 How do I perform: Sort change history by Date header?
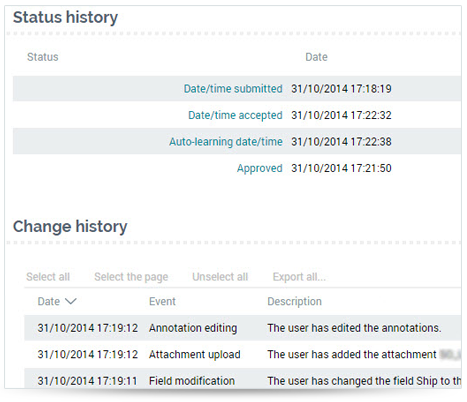pyautogui.click(x=49, y=301)
